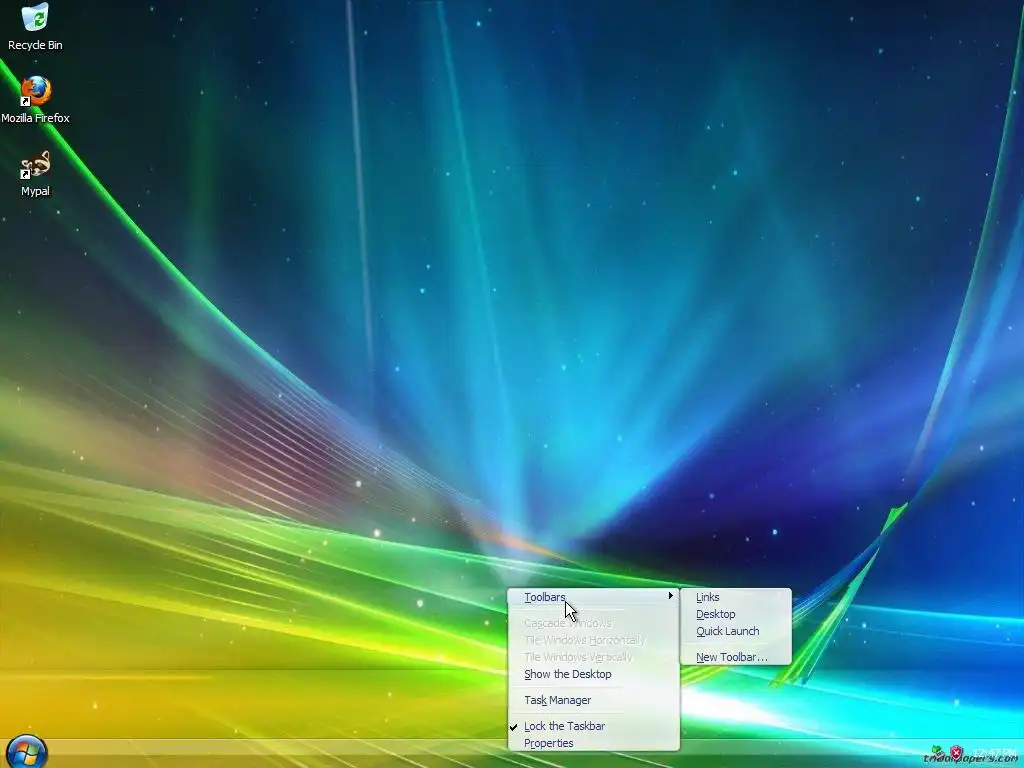Viewport: 1024px width, 768px height.
Task: Click the Safely Remove Hardware tray icon
Action: pos(938,753)
